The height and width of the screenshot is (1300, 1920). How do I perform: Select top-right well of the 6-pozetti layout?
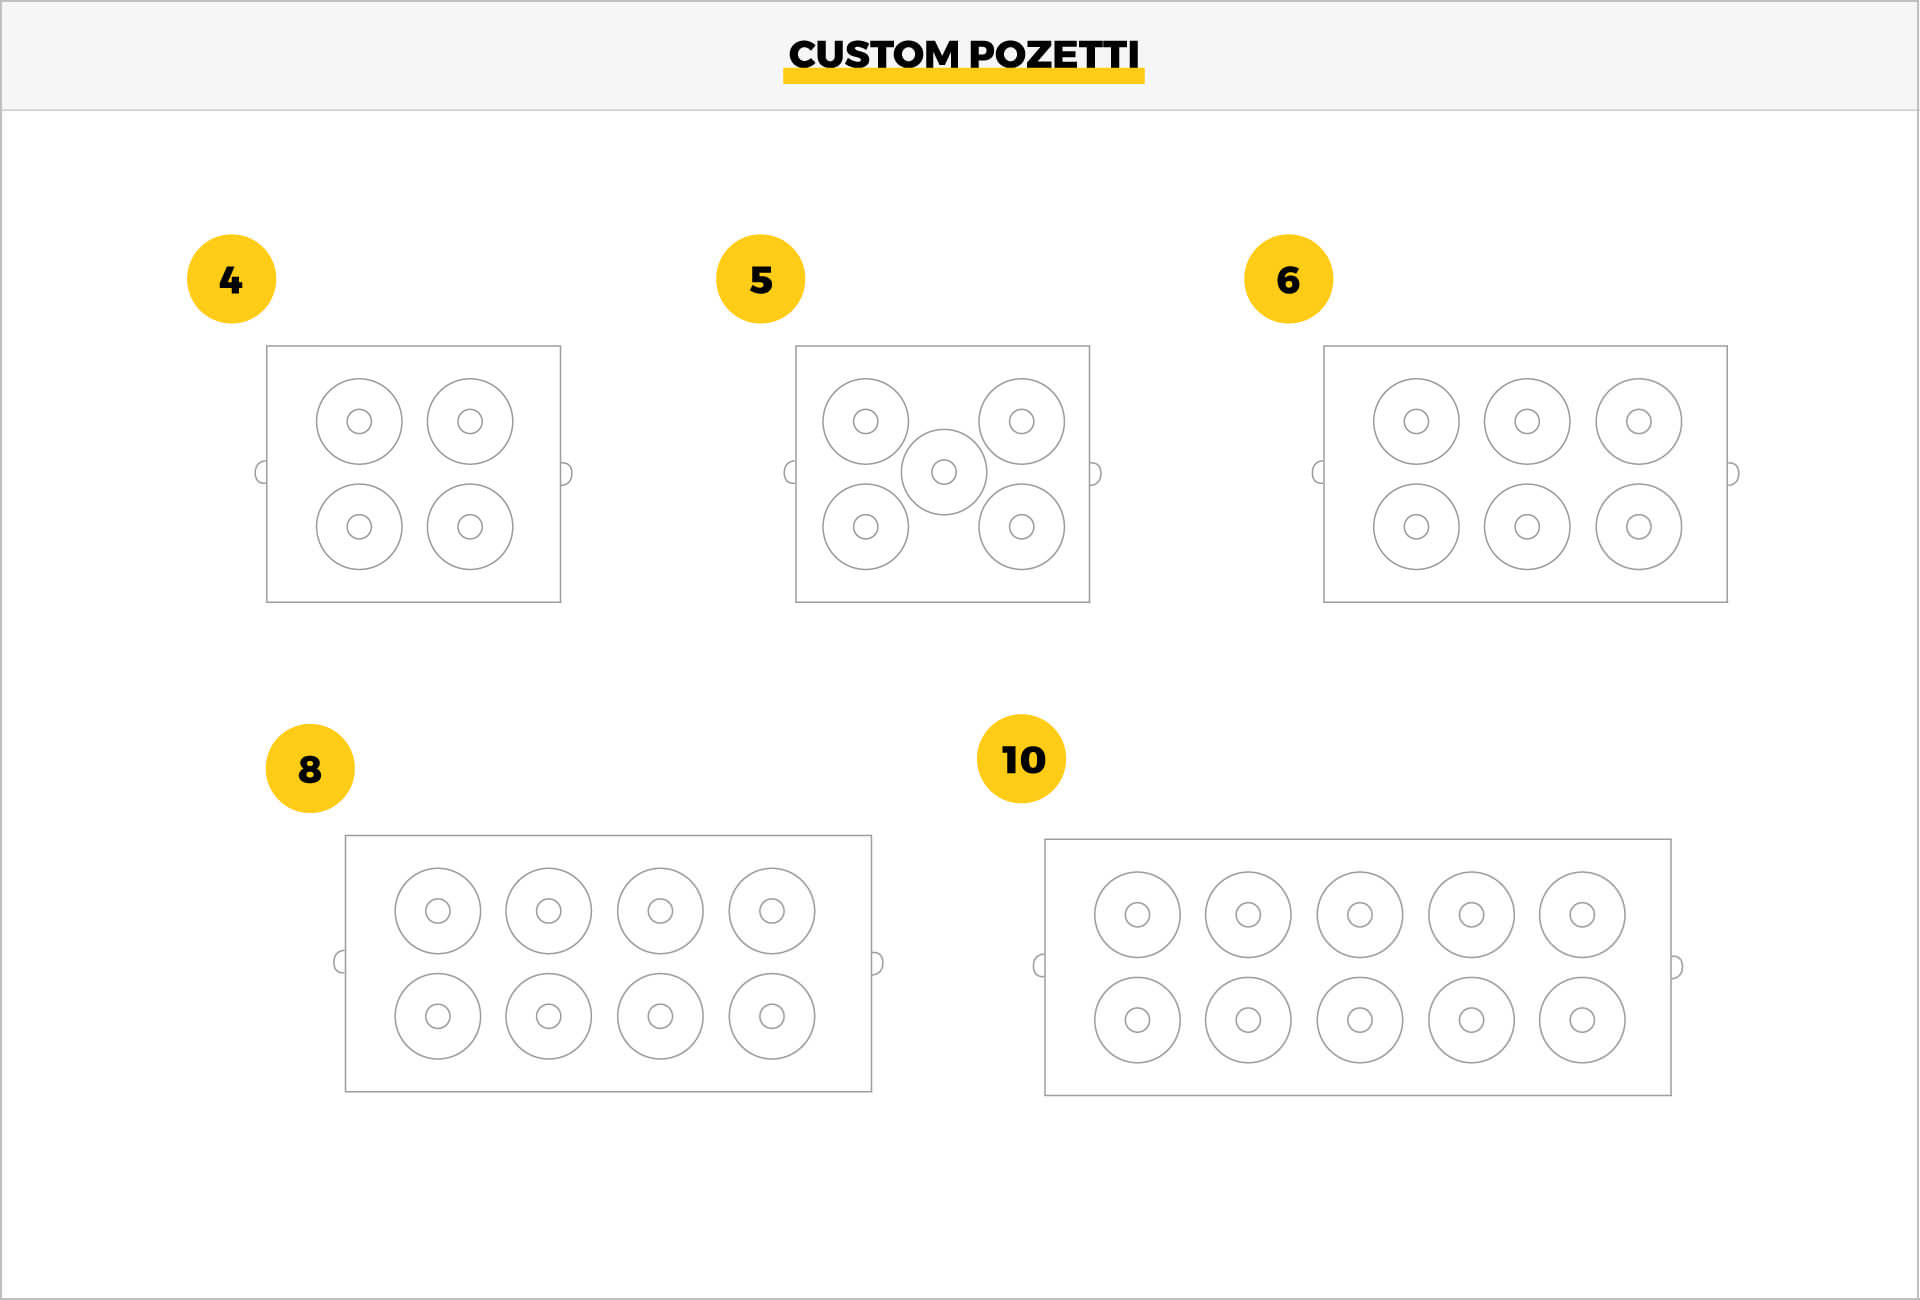(1639, 421)
